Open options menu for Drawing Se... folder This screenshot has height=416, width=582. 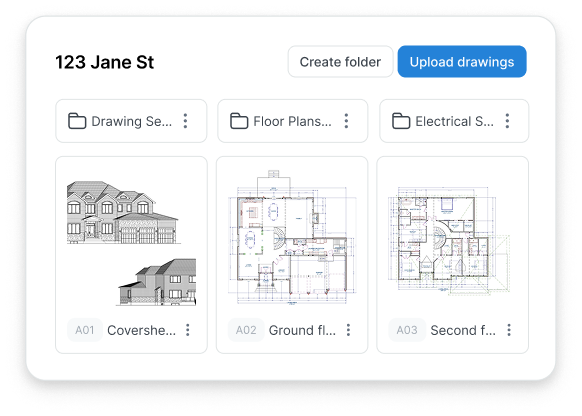point(186,121)
